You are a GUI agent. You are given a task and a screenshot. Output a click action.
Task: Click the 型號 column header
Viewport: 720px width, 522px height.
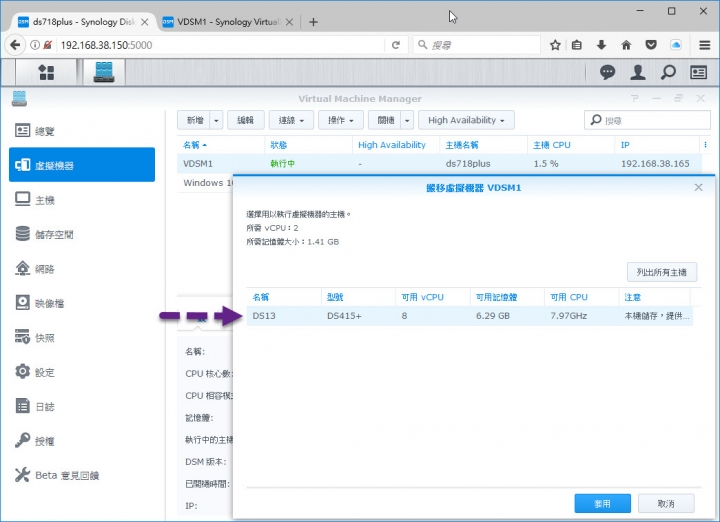tap(358, 297)
